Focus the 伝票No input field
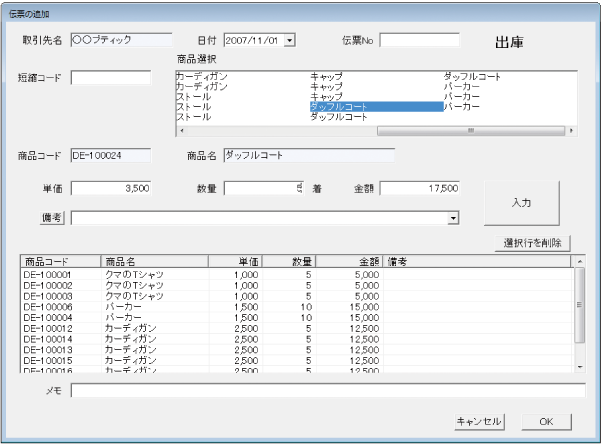Viewport: 601px width, 444px height. (418, 41)
